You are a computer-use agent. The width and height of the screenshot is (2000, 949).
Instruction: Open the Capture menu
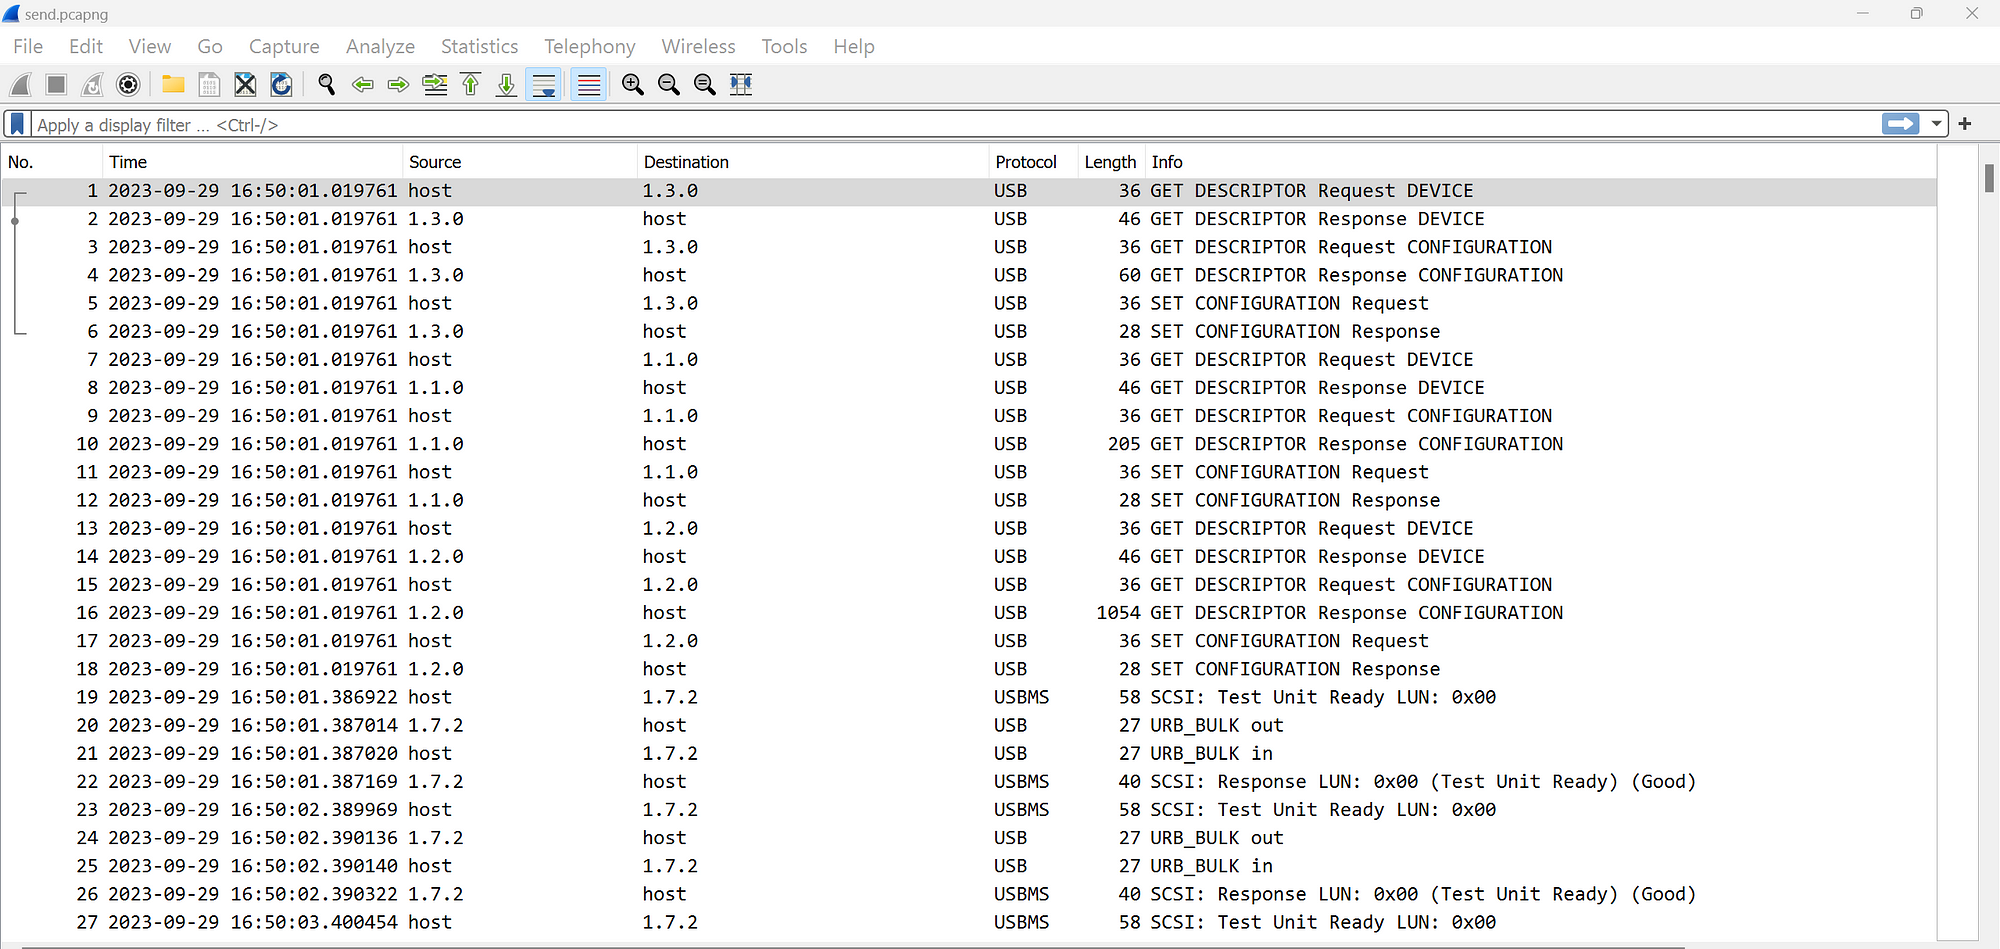[284, 46]
